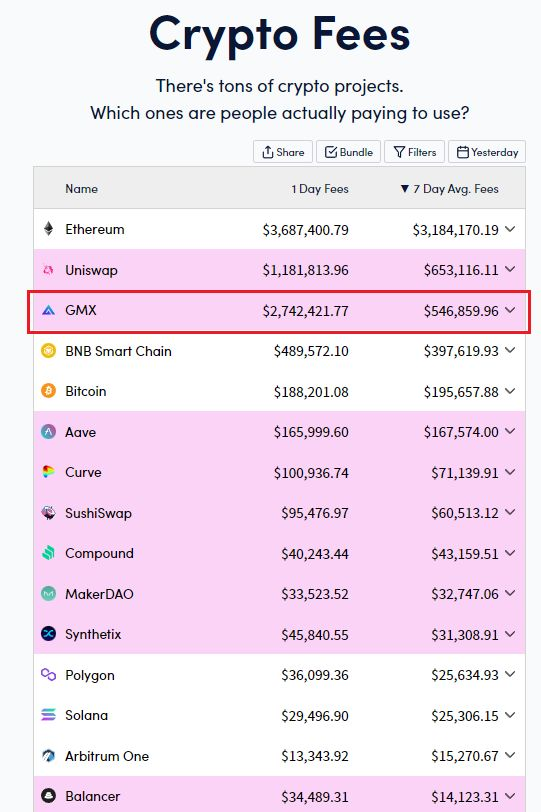Viewport: 541px width, 812px height.
Task: Click the Share button
Action: coord(283,152)
